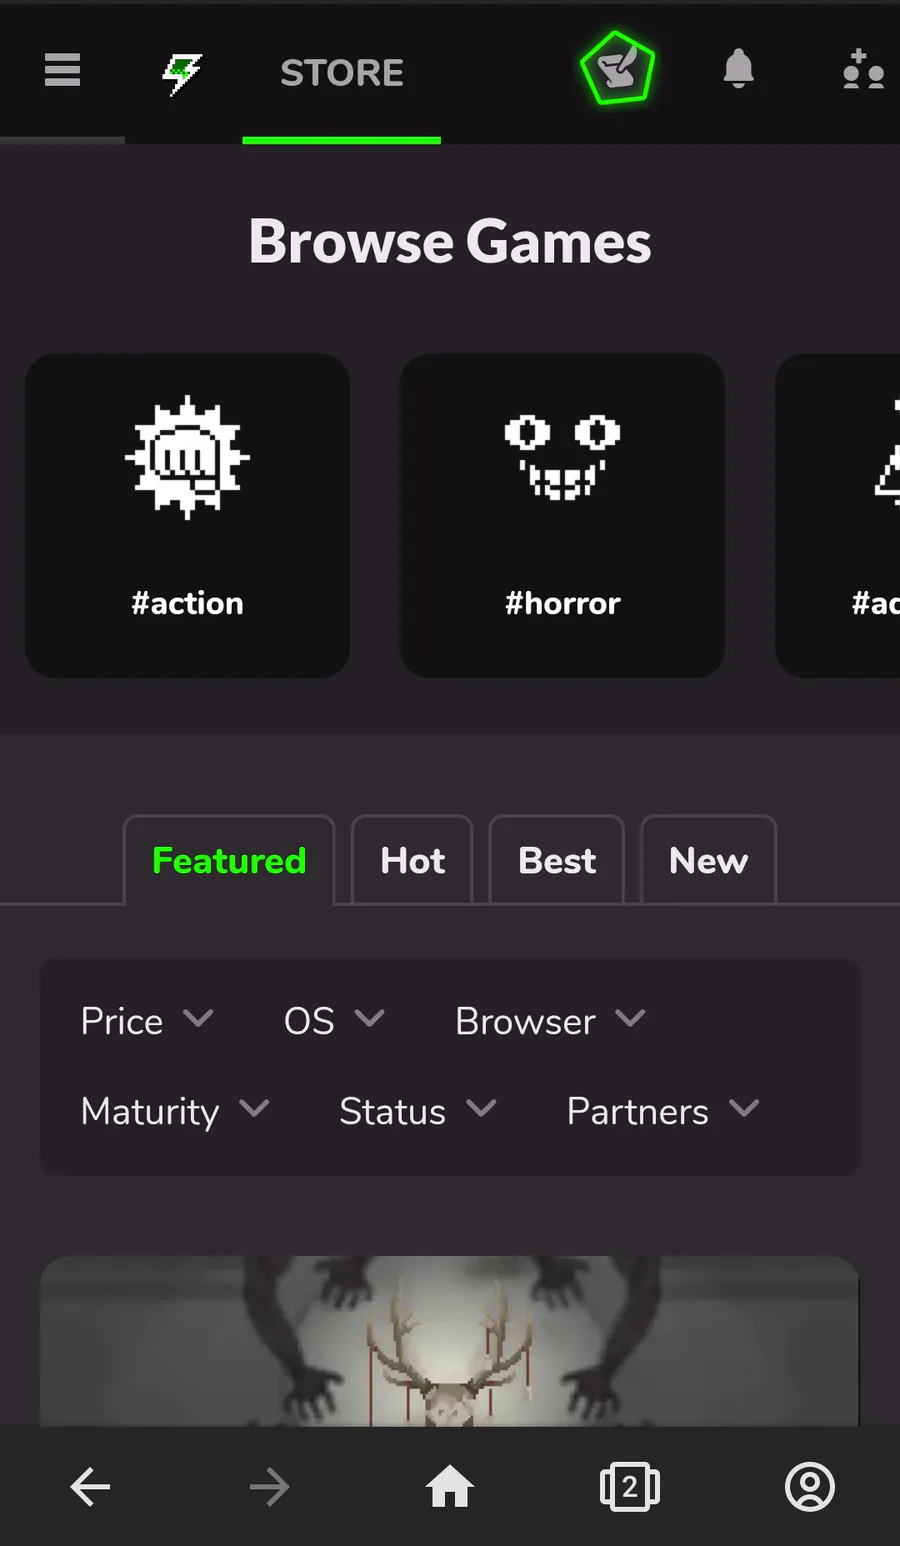This screenshot has height=1546, width=900.
Task: Tap the Game Jolt lightning logo
Action: tap(183, 73)
